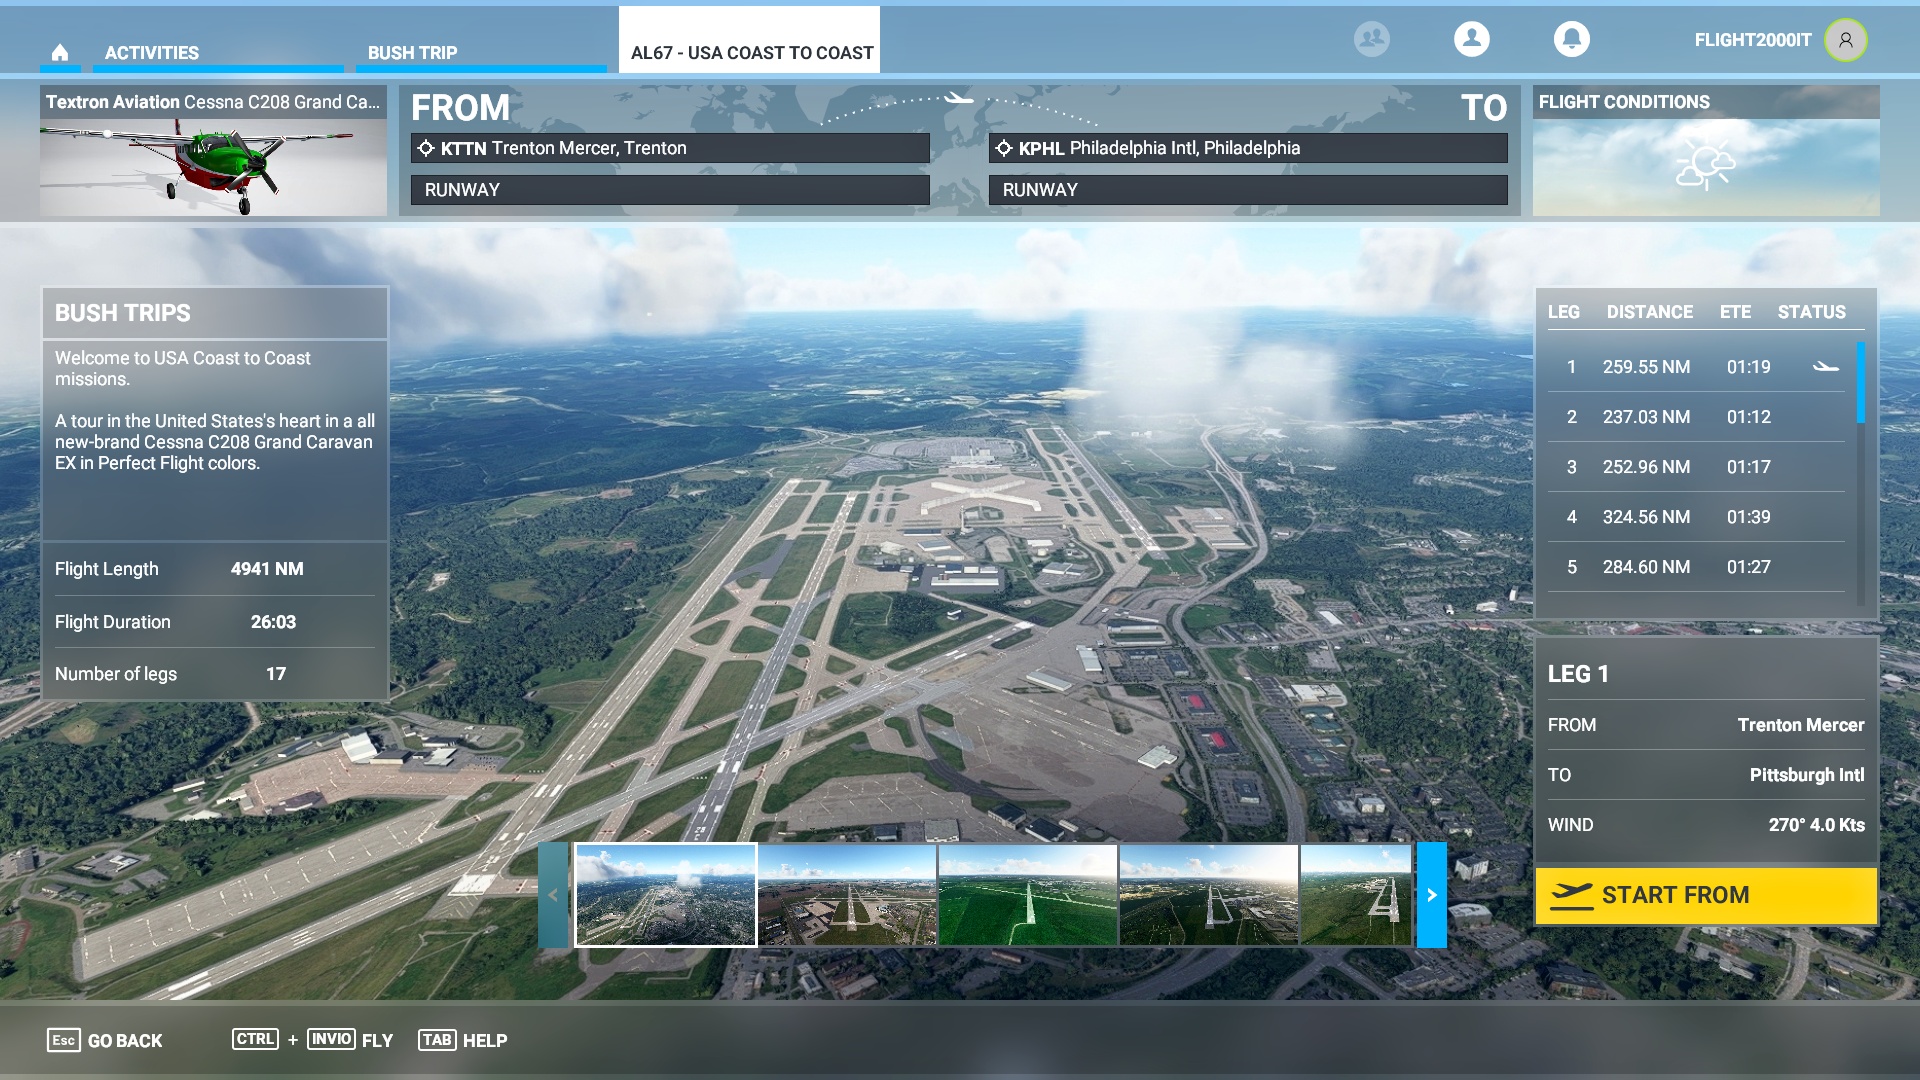Open the Cessna C208 Grand Caravan aircraft panel
The width and height of the screenshot is (1920, 1080).
tap(213, 150)
